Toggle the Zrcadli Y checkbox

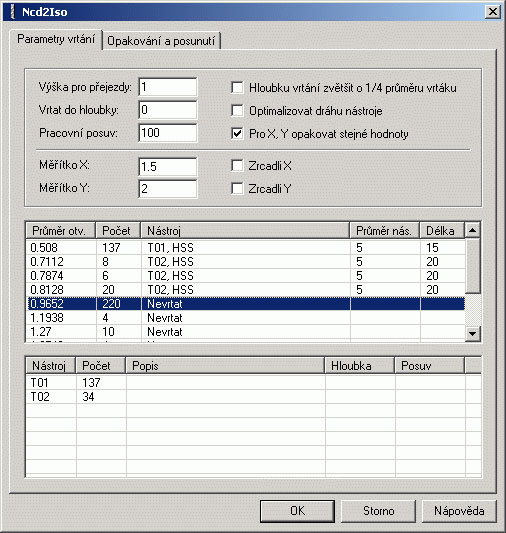coord(237,188)
